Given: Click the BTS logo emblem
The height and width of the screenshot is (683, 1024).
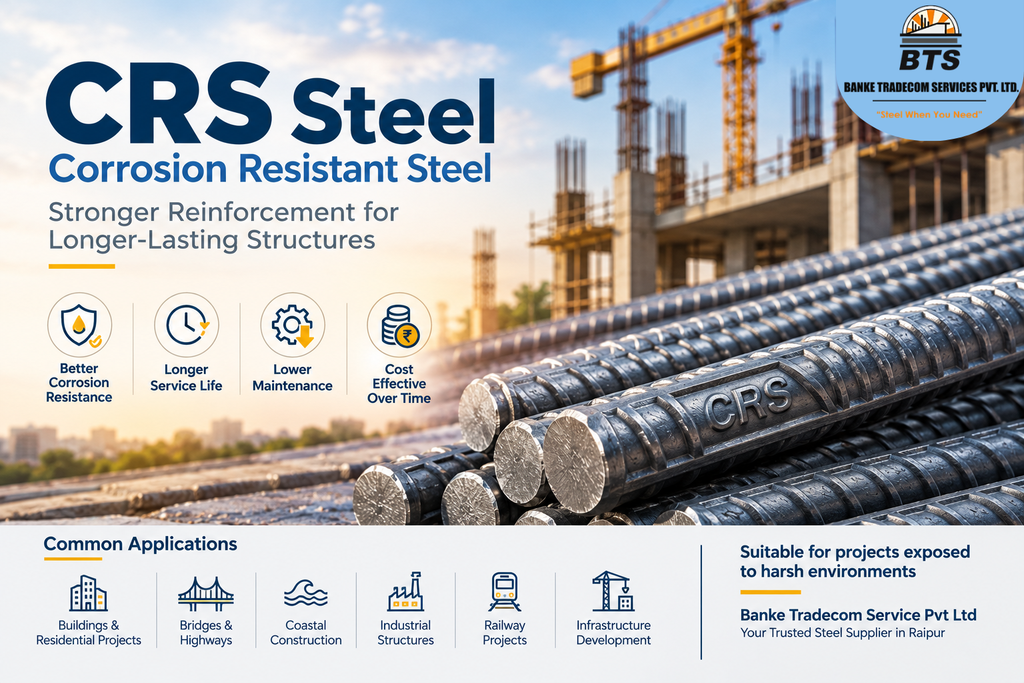Looking at the screenshot, I should (930, 38).
